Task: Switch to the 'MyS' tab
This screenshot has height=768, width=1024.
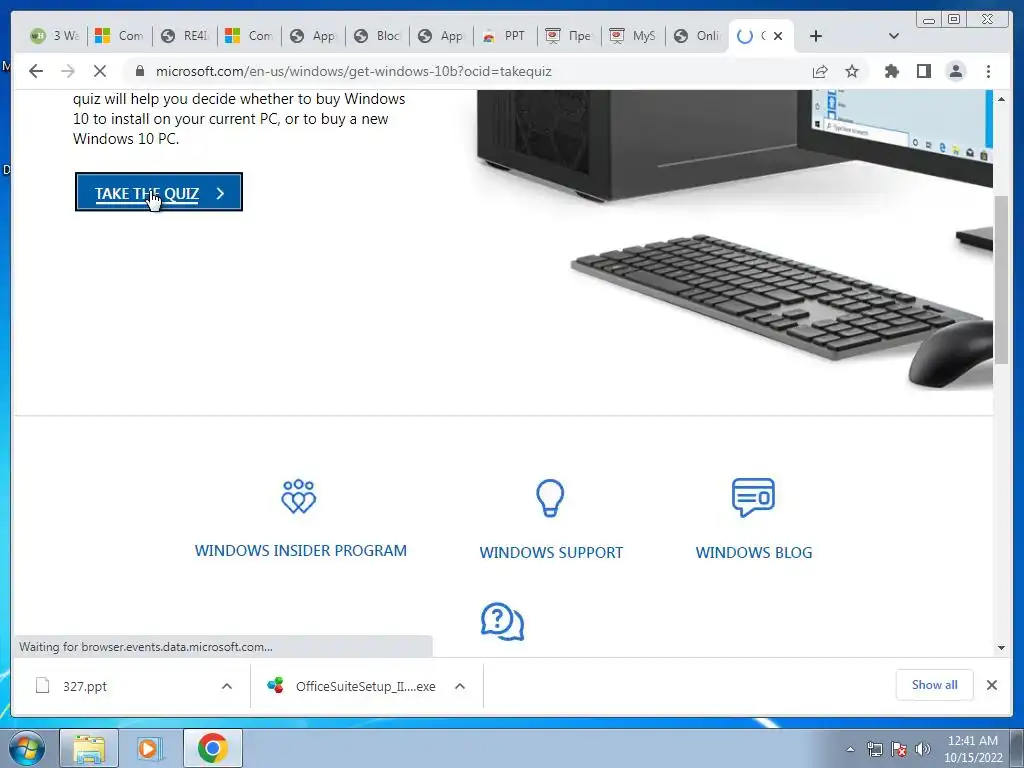Action: 633,36
